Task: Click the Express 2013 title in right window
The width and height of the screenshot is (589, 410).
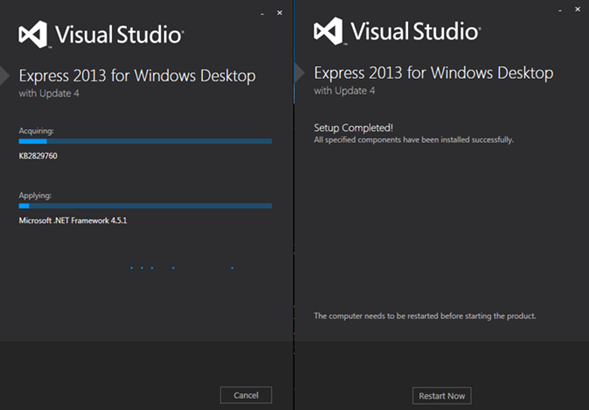Action: 433,73
